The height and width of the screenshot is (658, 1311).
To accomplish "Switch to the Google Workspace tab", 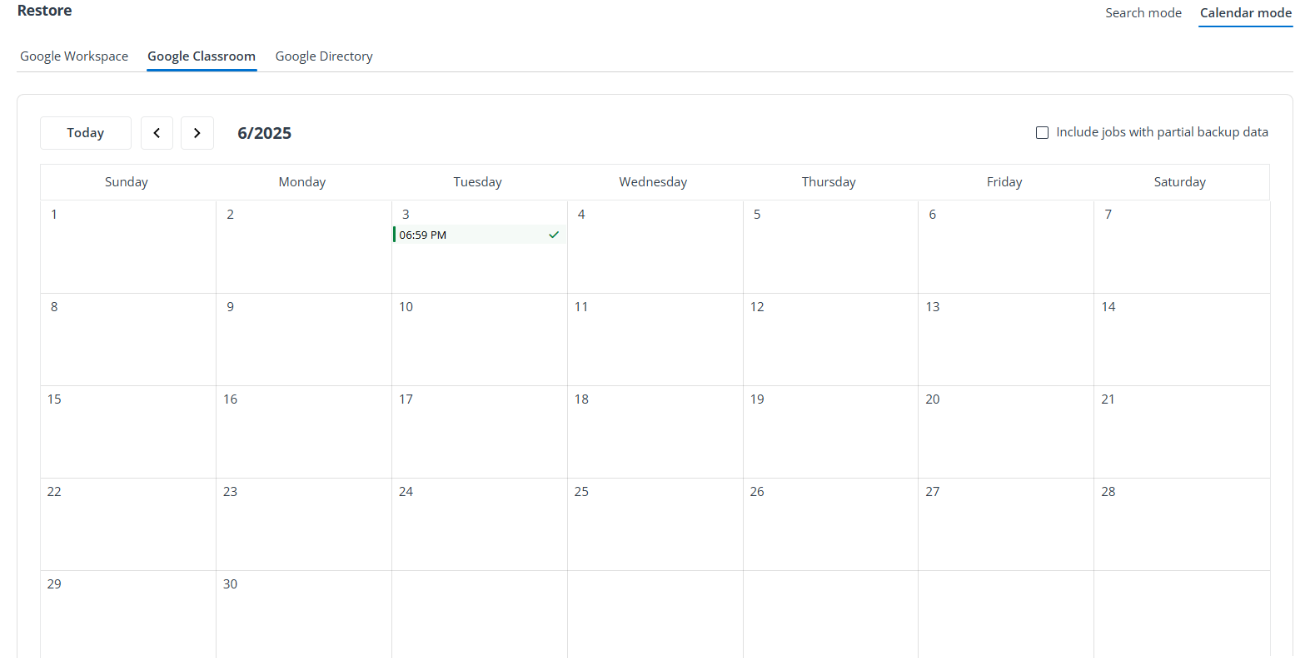I will point(73,56).
